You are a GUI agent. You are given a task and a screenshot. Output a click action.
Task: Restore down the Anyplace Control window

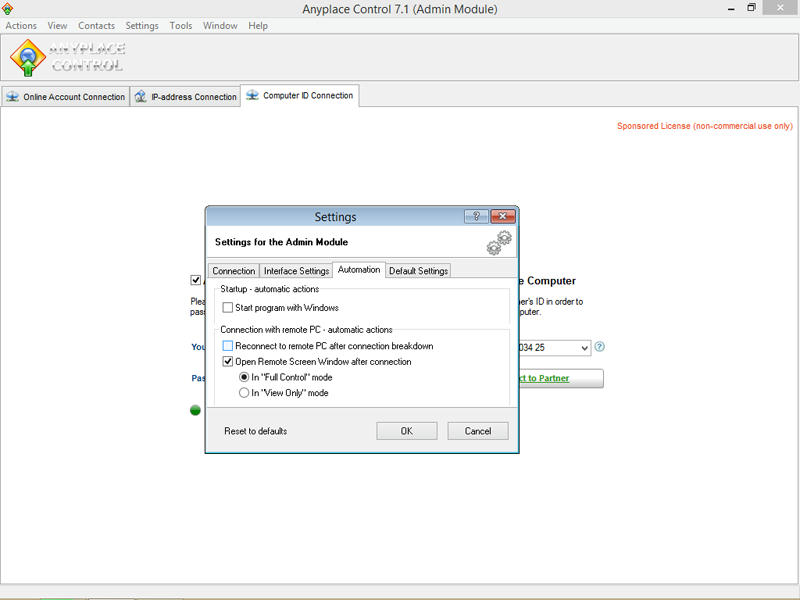(x=751, y=8)
